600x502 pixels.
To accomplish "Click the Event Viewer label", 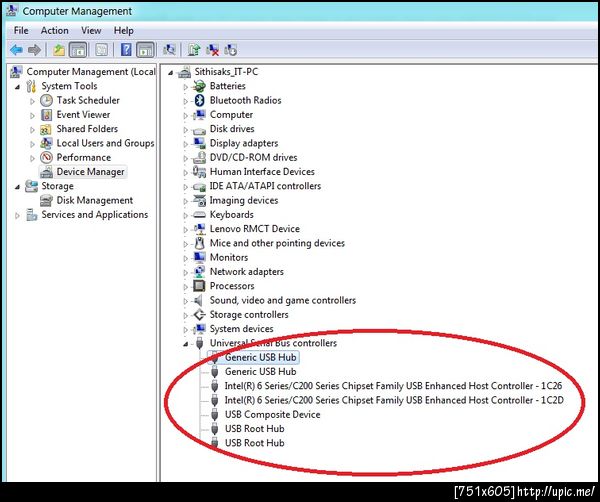I will tap(83, 115).
